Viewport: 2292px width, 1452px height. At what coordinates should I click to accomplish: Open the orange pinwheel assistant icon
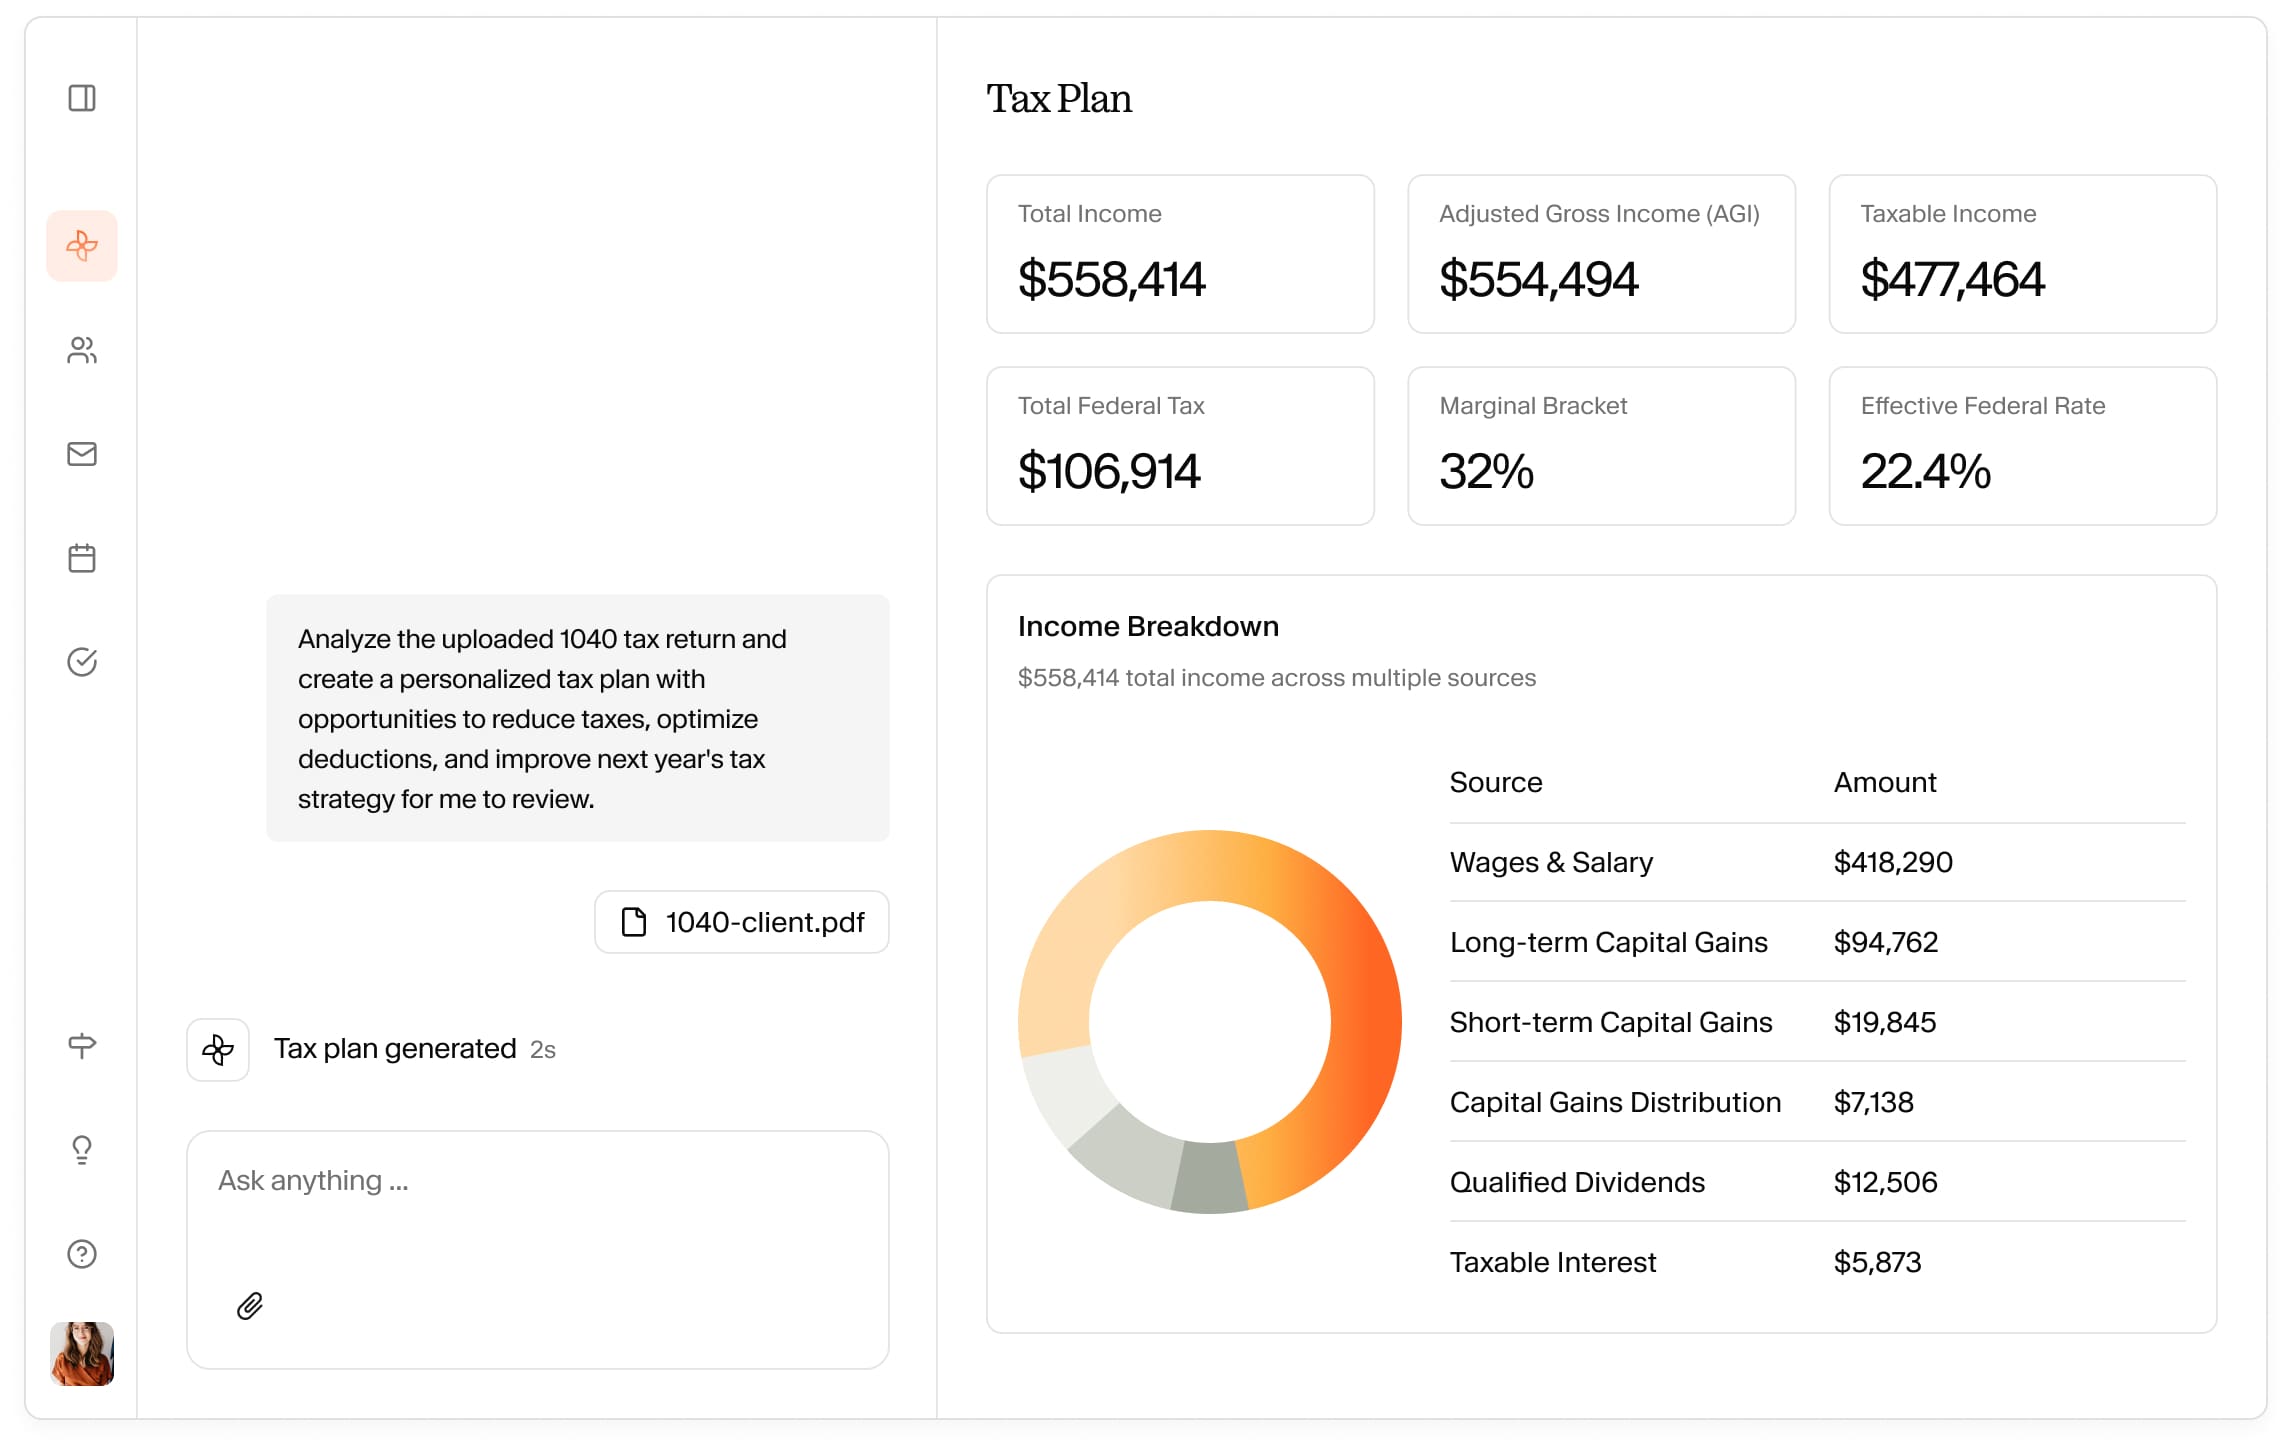(82, 246)
